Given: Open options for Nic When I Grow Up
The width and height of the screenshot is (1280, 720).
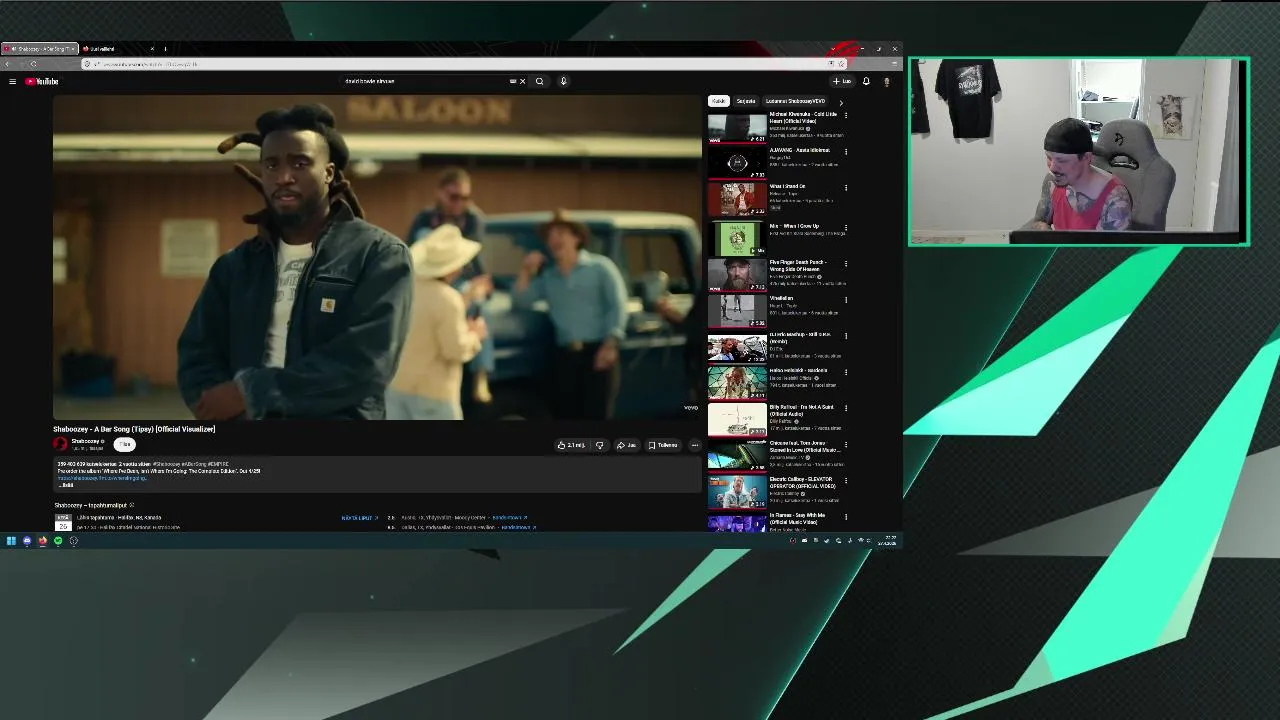Looking at the screenshot, I should pyautogui.click(x=846, y=227).
